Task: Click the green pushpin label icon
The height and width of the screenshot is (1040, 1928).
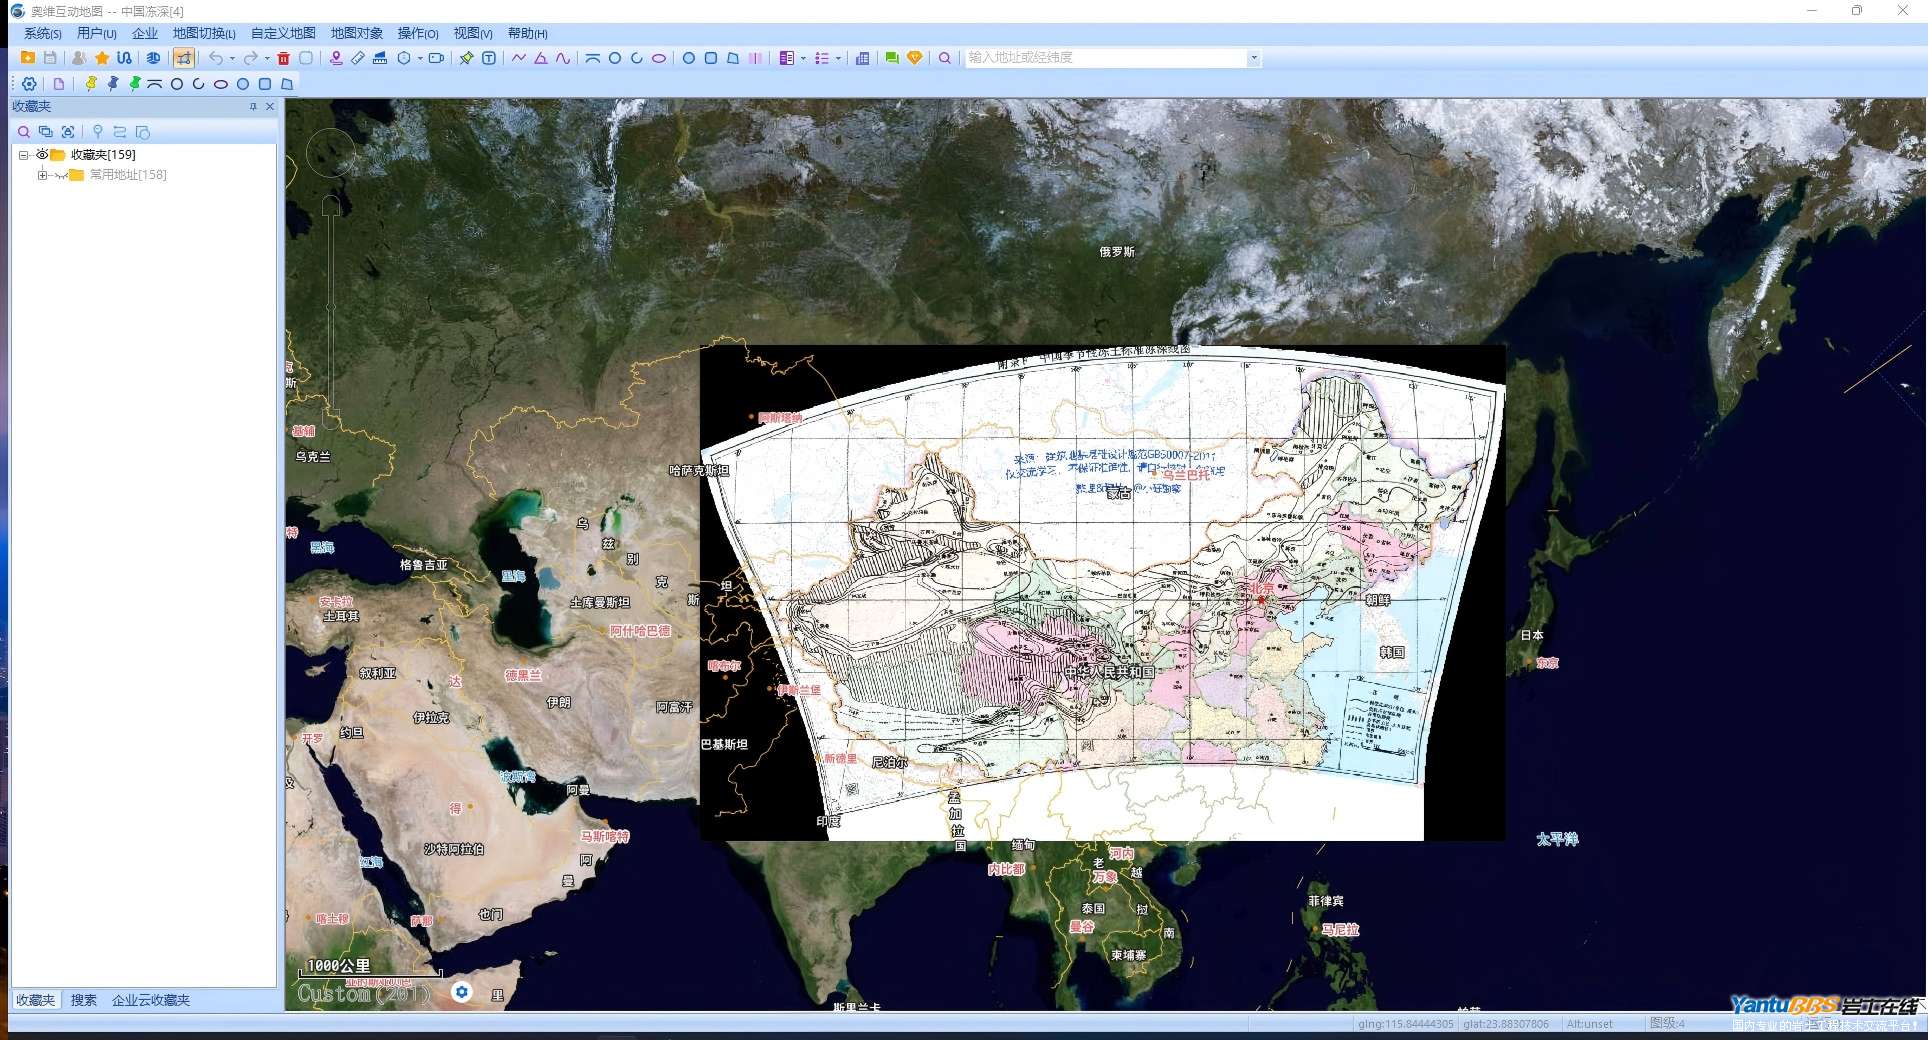Action: 467,58
